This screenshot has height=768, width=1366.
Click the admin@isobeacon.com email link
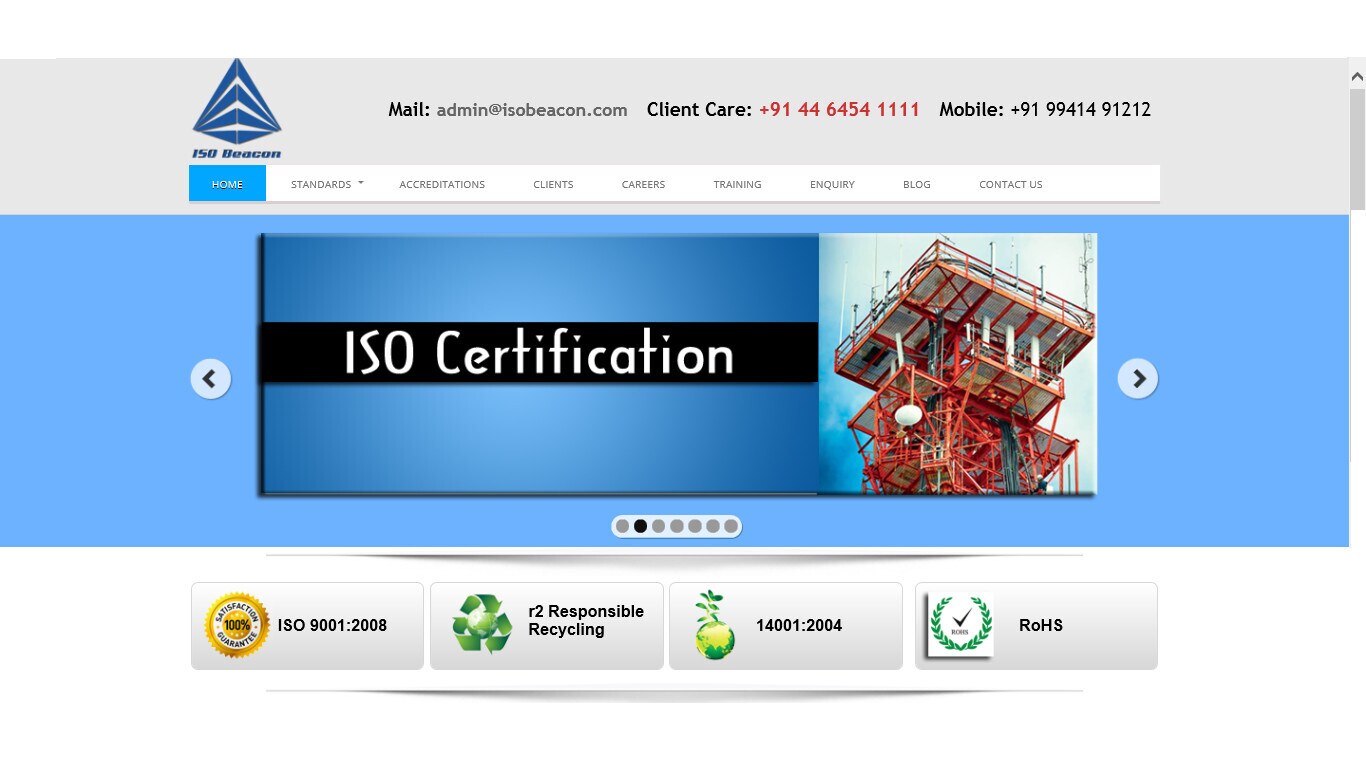532,110
